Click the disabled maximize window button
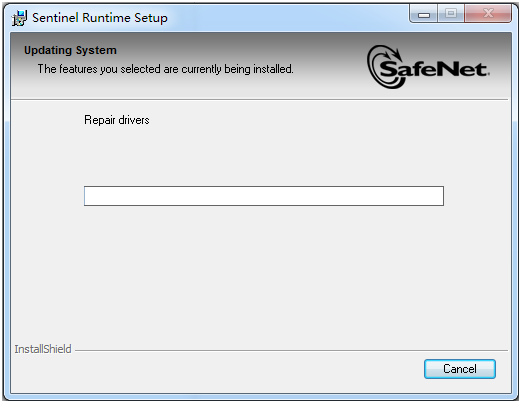 [451, 14]
